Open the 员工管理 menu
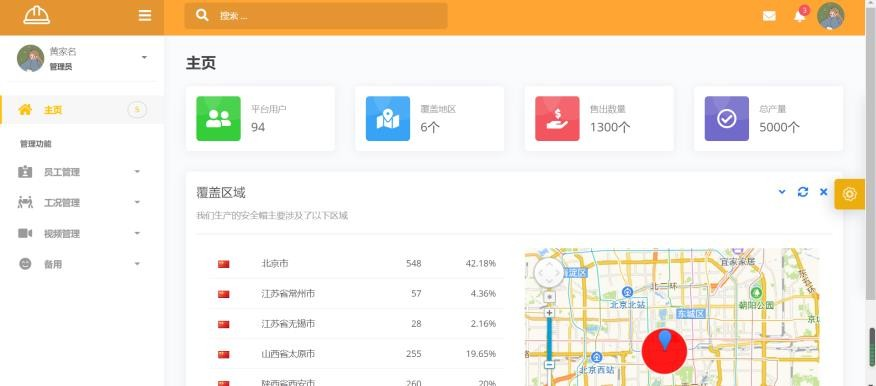Image resolution: width=876 pixels, height=386 pixels. [x=82, y=172]
